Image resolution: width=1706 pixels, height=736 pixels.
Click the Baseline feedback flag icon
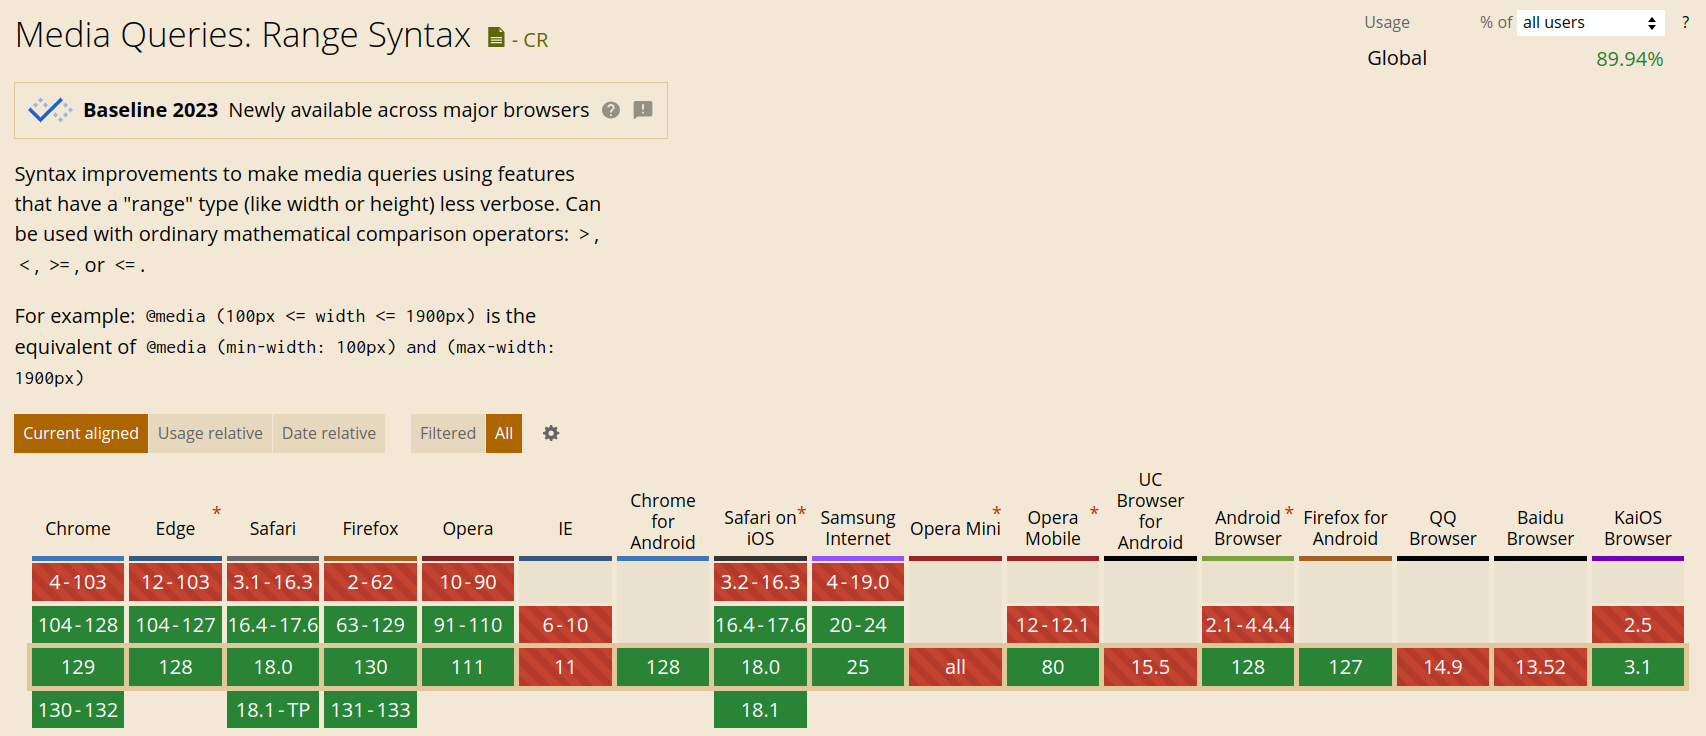click(643, 110)
